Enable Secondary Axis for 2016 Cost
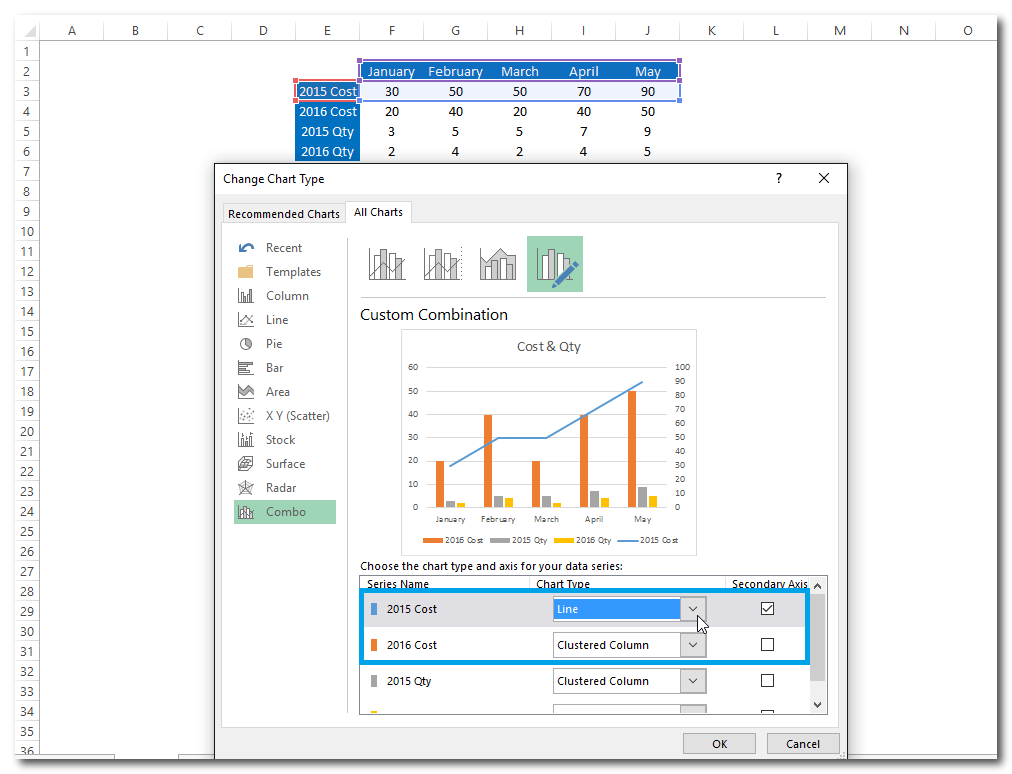This screenshot has height=774, width=1012. coord(767,645)
